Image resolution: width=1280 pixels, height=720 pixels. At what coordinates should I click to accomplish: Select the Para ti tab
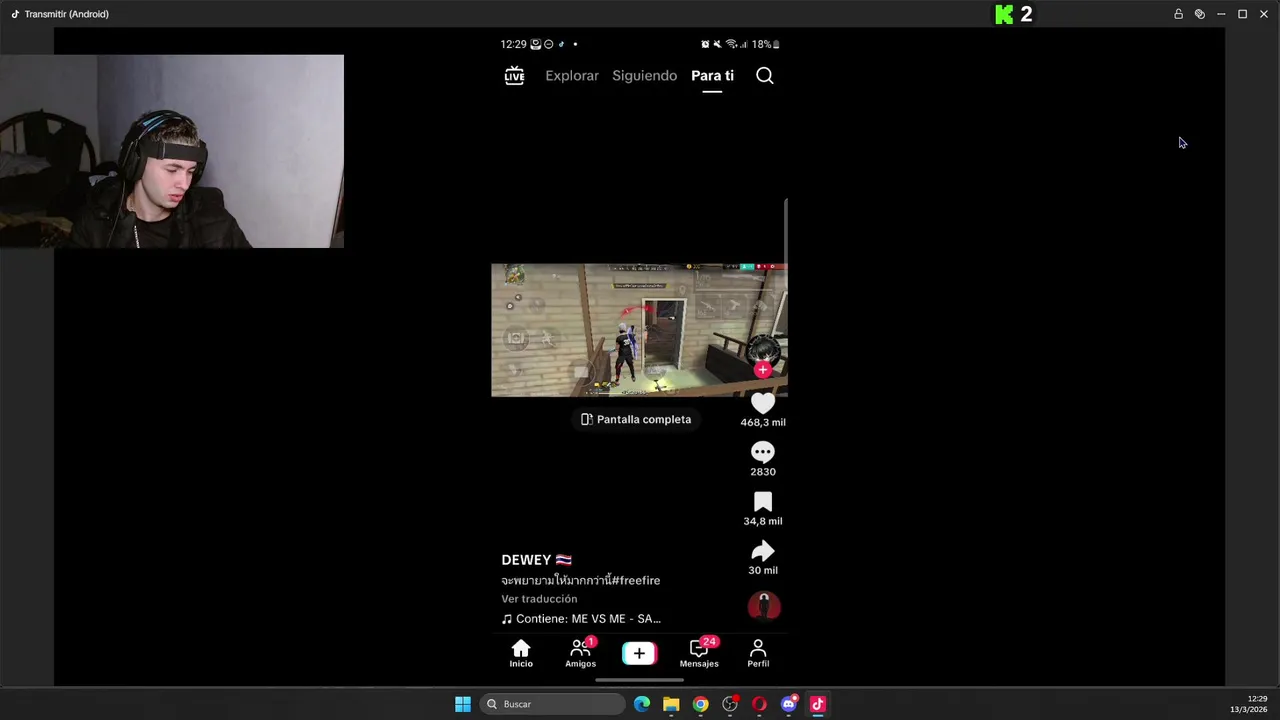[x=712, y=76]
